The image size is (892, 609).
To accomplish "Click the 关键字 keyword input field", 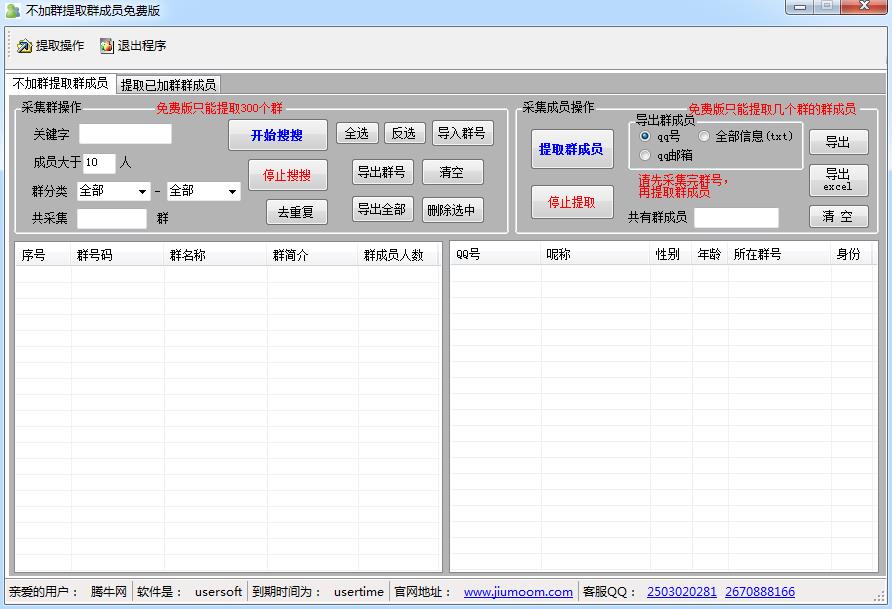I will [x=125, y=134].
